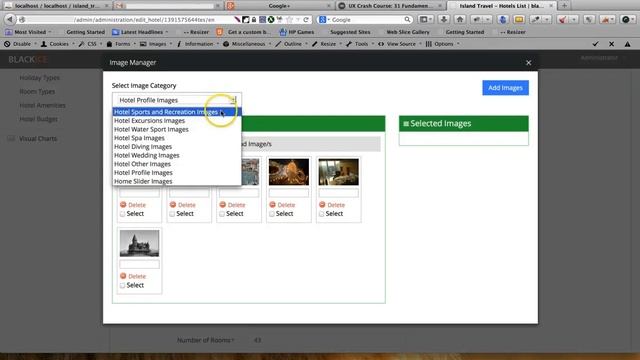Viewport: 640px width, 360px height.
Task: Reload the page via the refresh icon
Action: pos(305,20)
